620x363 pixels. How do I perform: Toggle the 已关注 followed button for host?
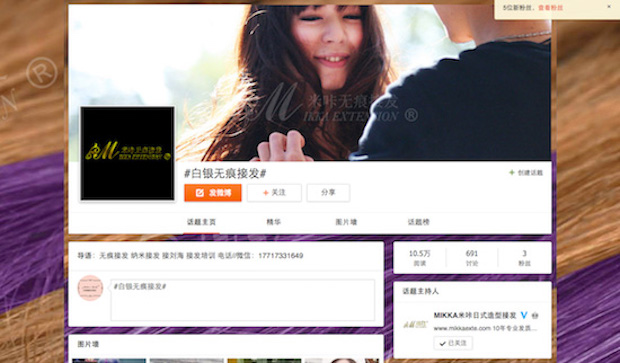click(453, 343)
